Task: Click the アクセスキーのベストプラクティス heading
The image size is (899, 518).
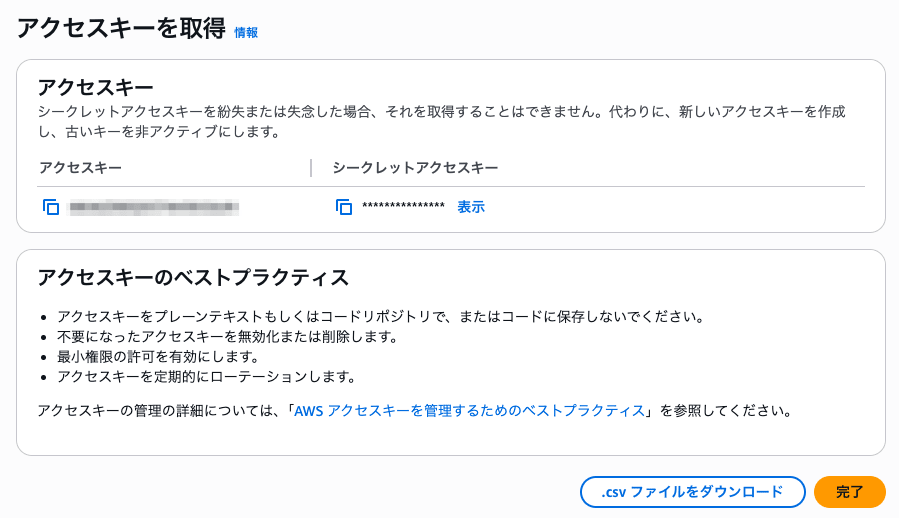Action: tap(193, 277)
